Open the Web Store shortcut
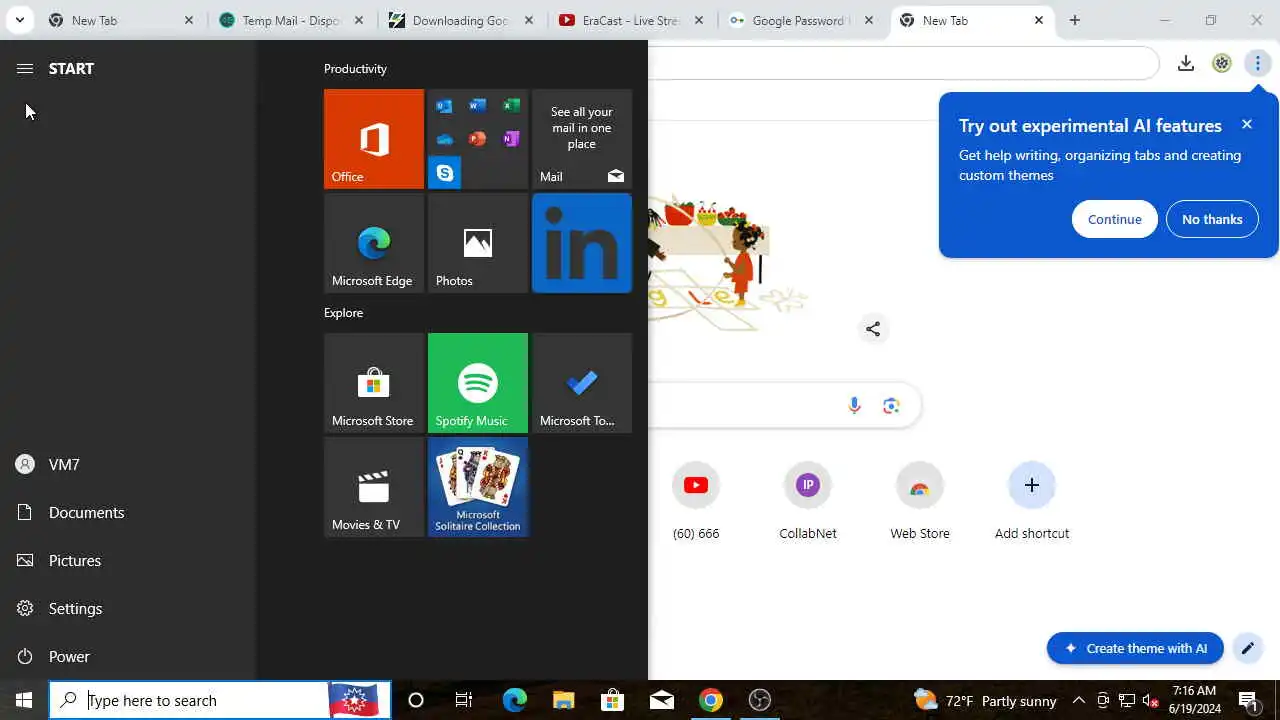 [x=920, y=502]
